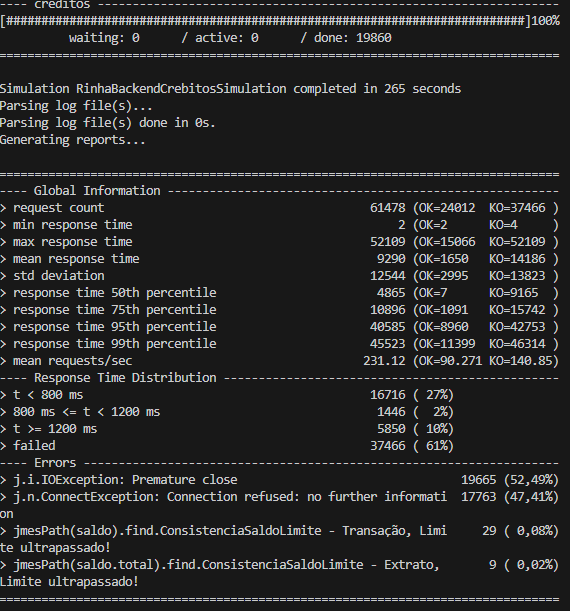Viewport: 570px width, 611px height.
Task: Click the std deviation value 12544
Action: click(388, 275)
